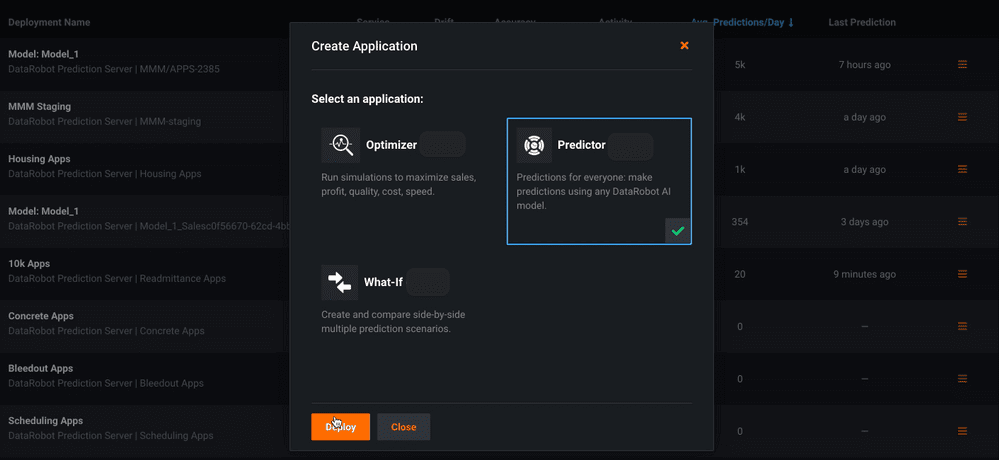
Task: Open the 10k Apps deployment
Action: 29,263
